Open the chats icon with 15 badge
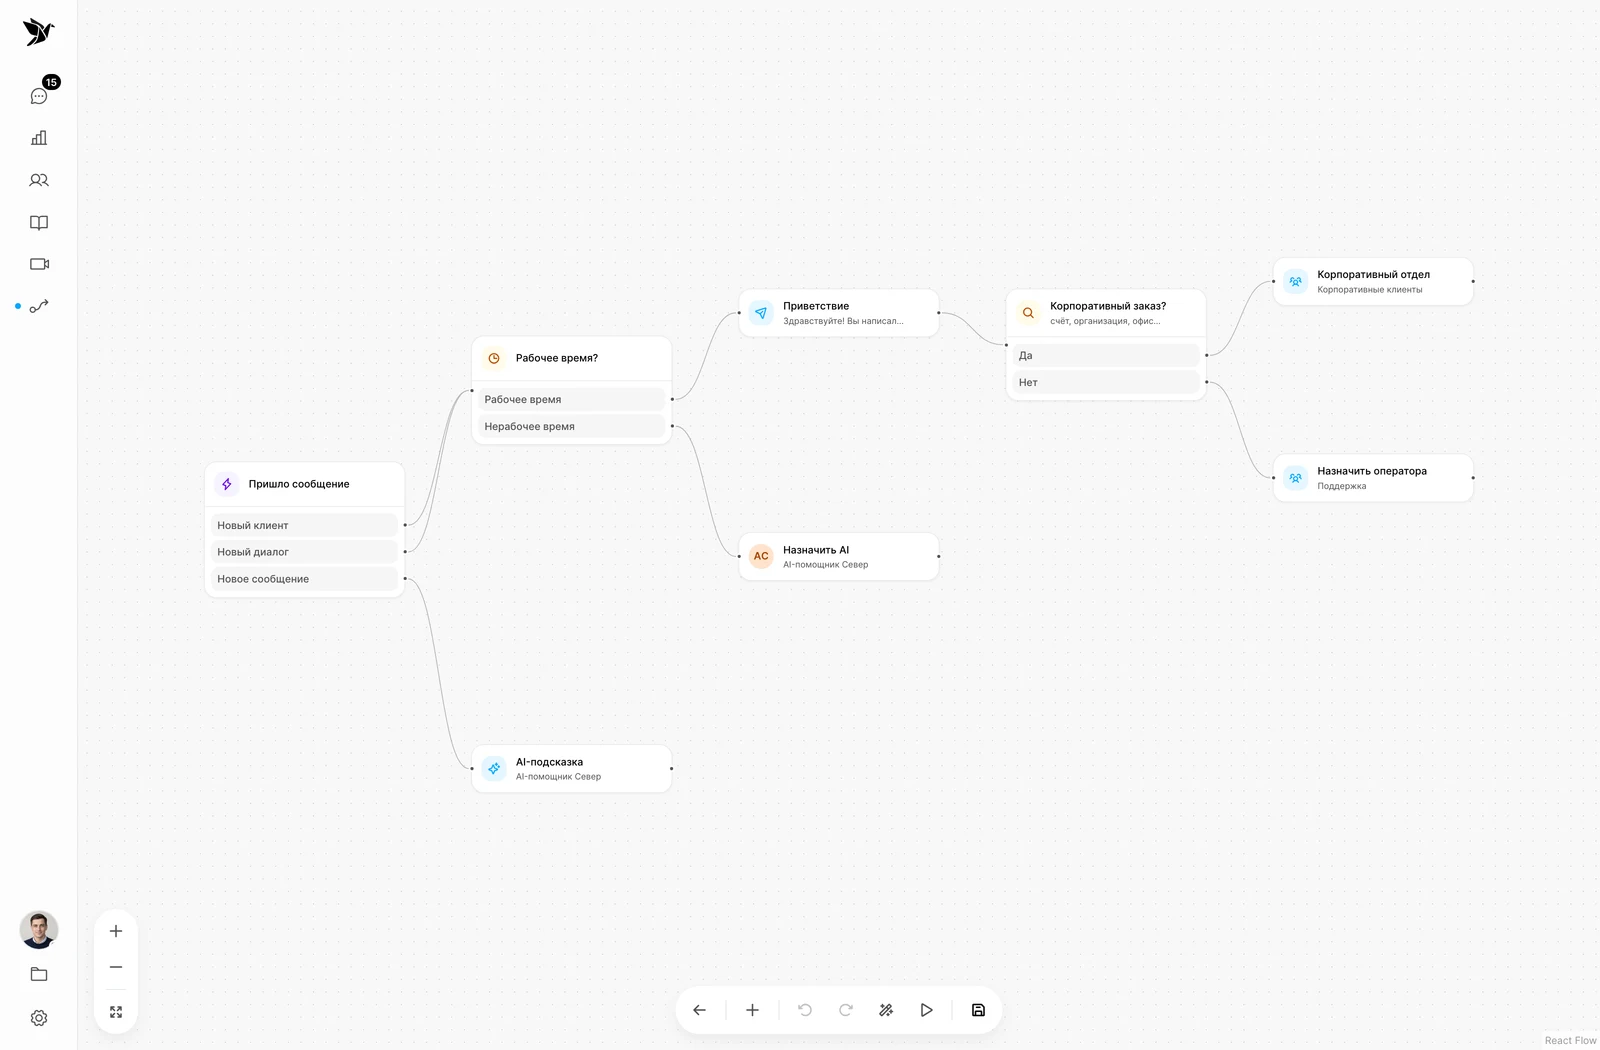 point(39,96)
